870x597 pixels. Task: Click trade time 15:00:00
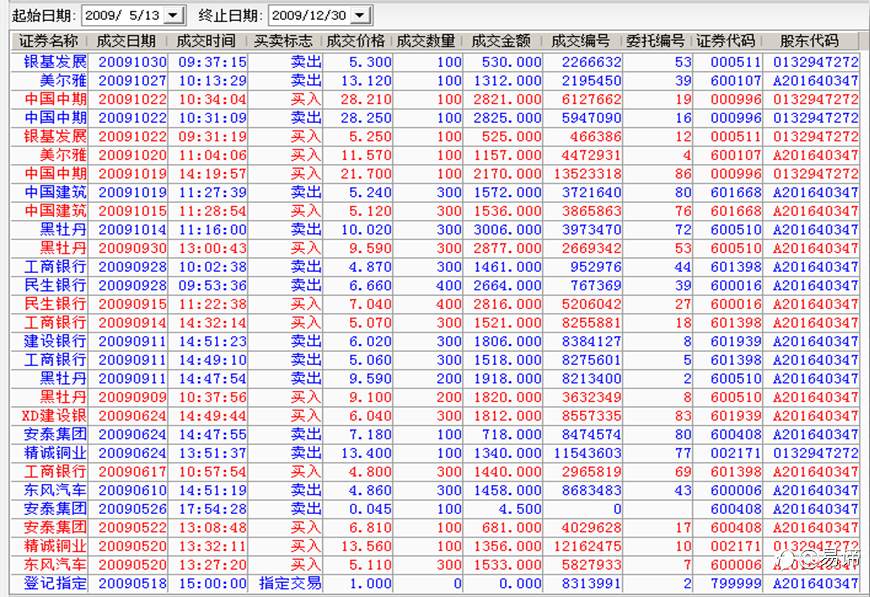pyautogui.click(x=213, y=584)
